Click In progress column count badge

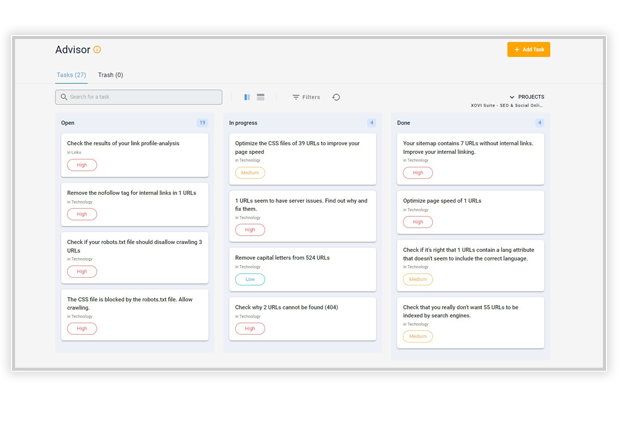coord(372,123)
